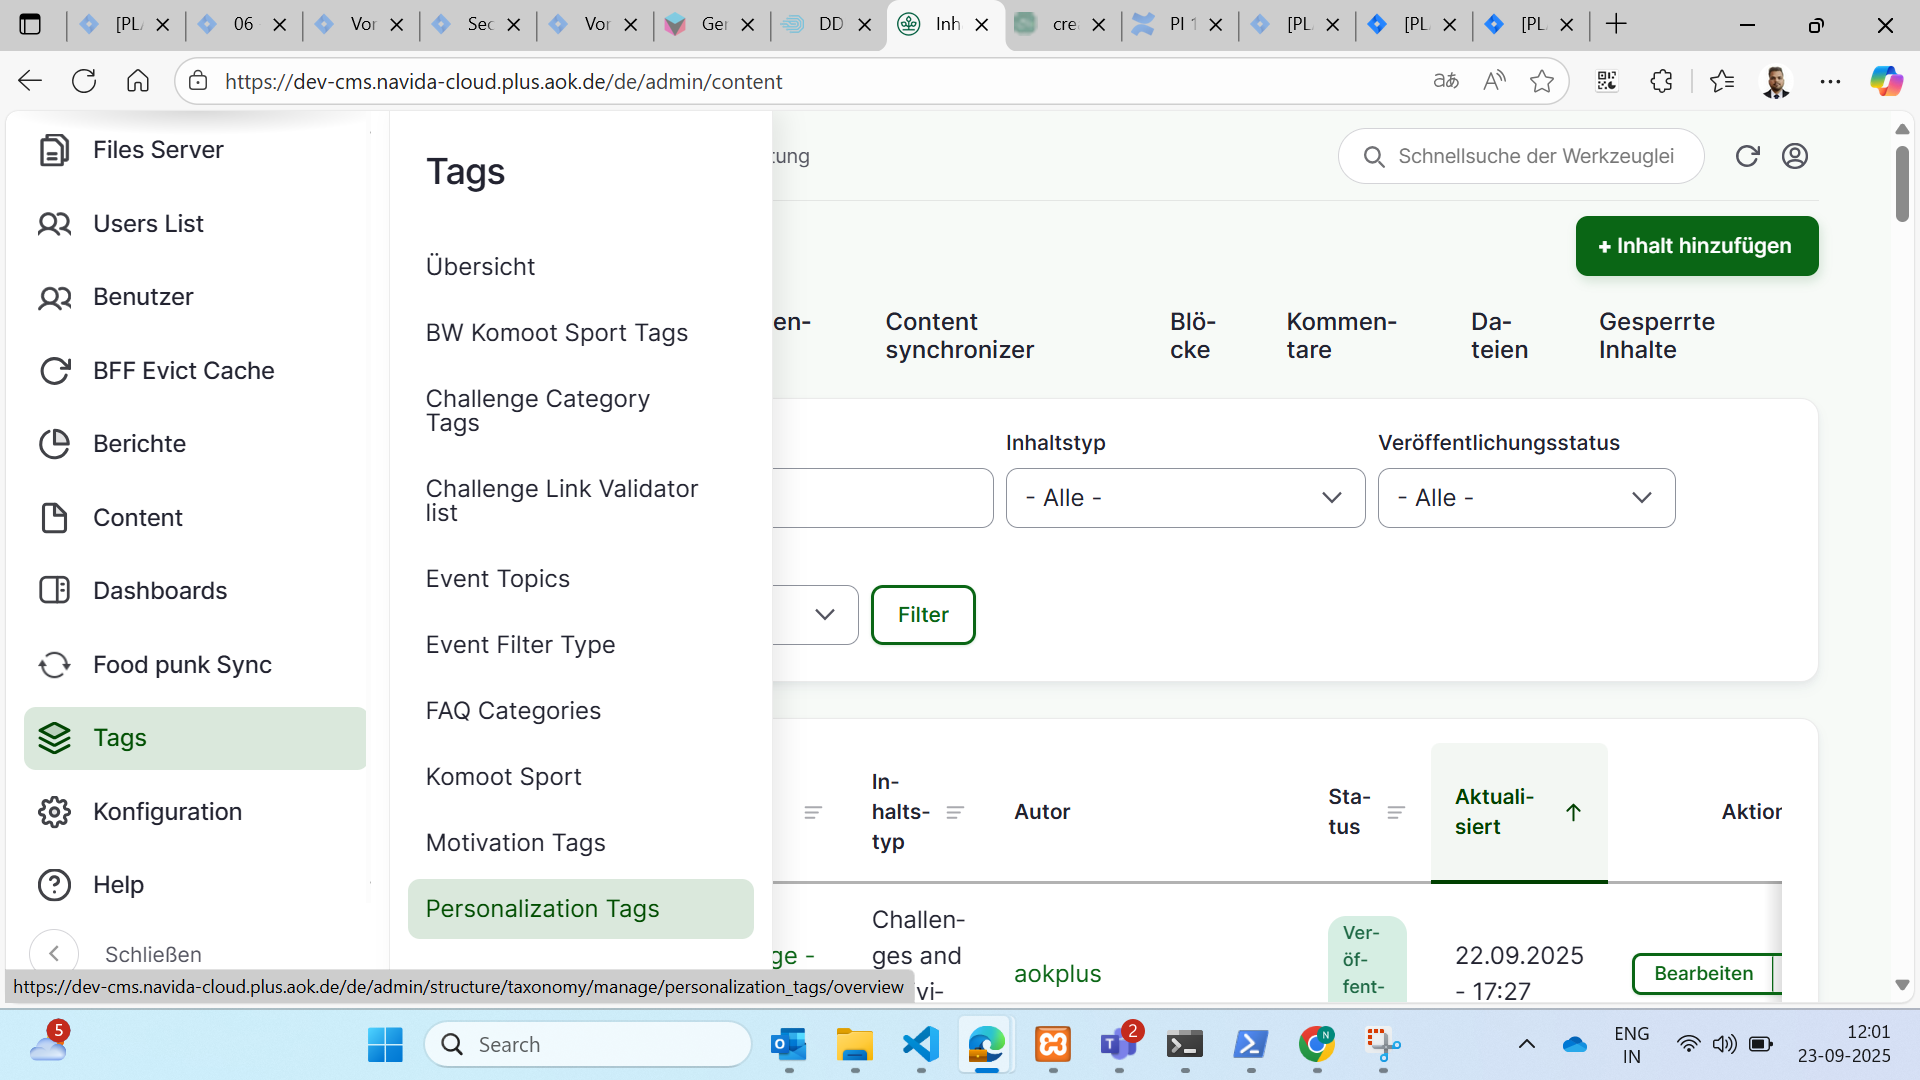Toggle the Status column sort icon
Image resolution: width=1920 pixels, height=1080 pixels.
click(x=1396, y=812)
